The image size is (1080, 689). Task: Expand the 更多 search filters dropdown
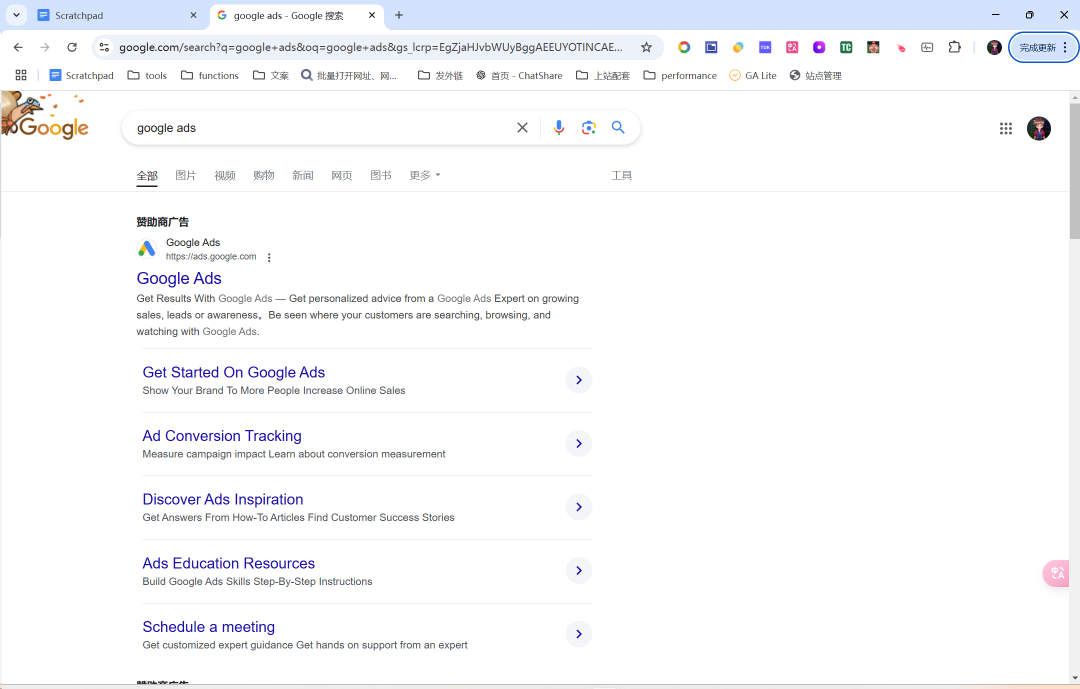(x=424, y=176)
